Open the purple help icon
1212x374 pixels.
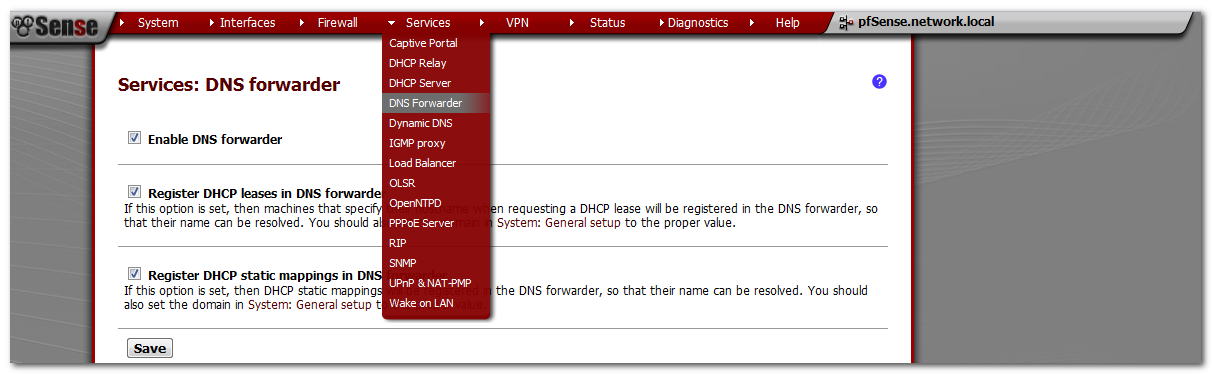click(879, 82)
